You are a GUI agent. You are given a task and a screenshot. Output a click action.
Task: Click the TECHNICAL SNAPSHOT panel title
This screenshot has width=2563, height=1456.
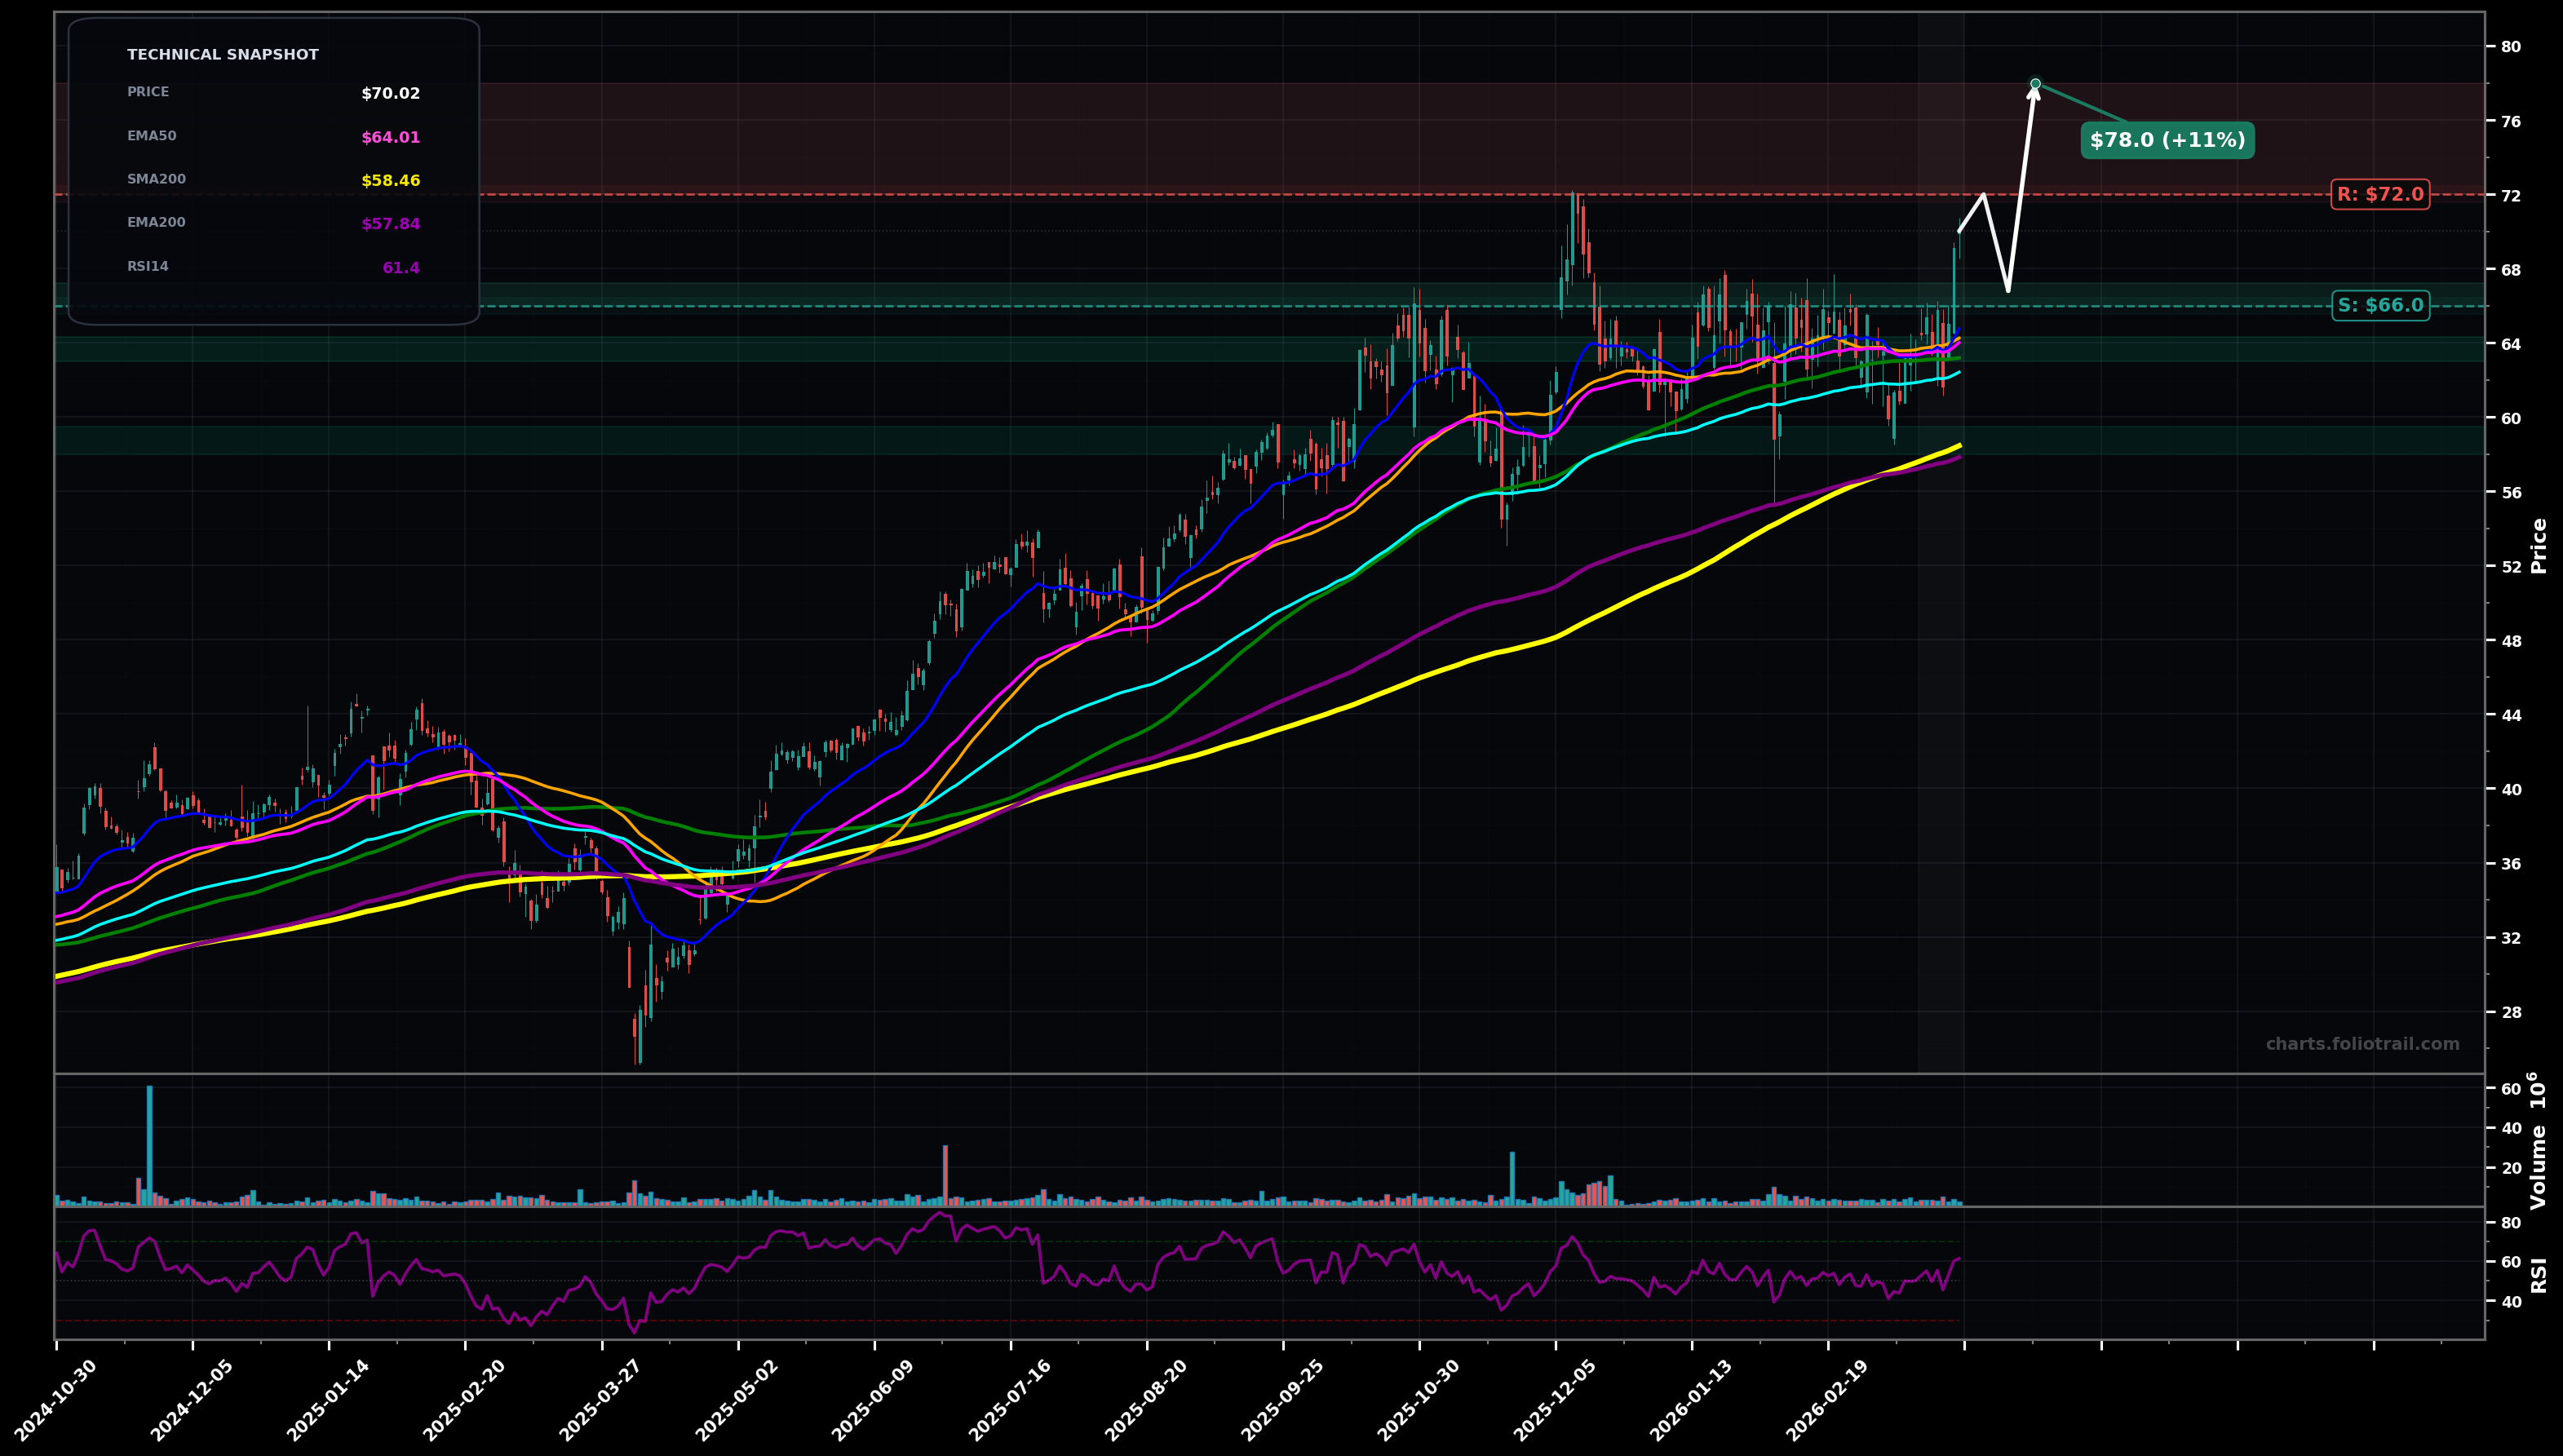(x=222, y=54)
